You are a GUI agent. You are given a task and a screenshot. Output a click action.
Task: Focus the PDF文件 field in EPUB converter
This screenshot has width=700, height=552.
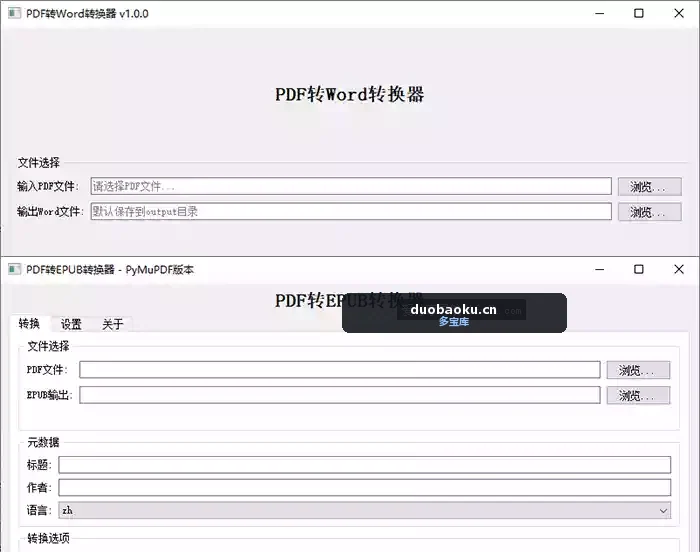pos(340,370)
